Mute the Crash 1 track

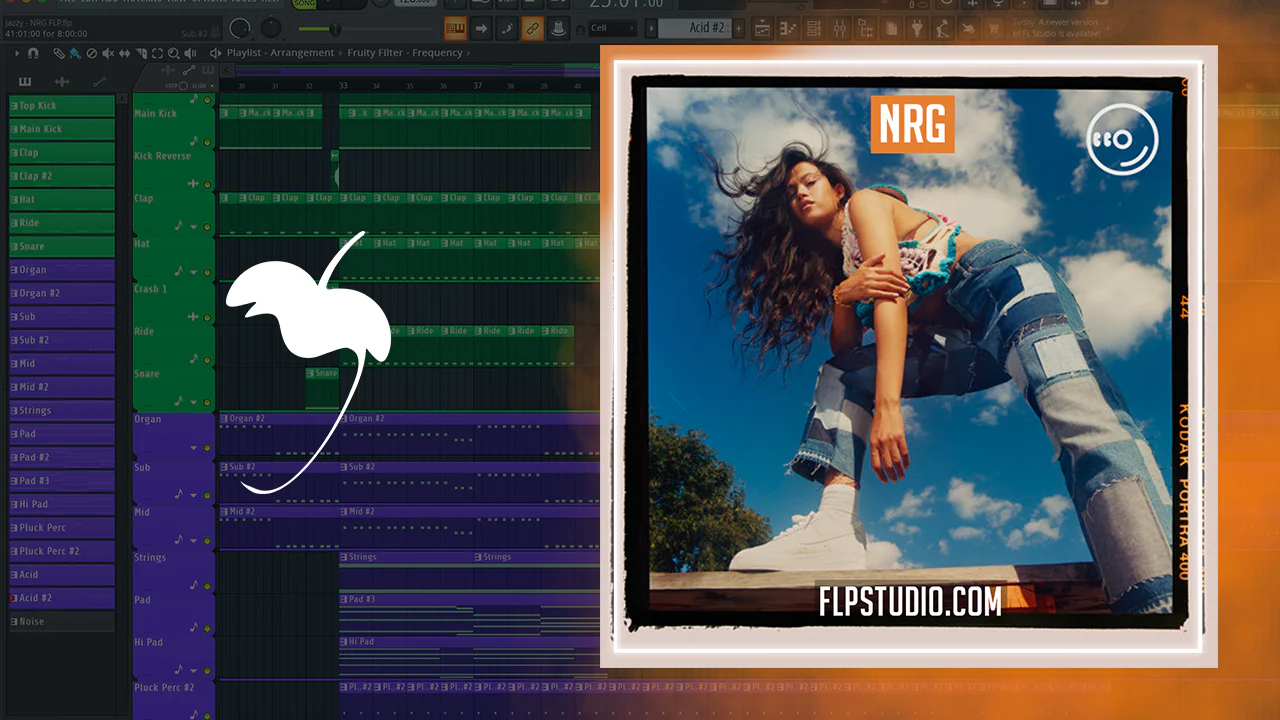pyautogui.click(x=207, y=317)
